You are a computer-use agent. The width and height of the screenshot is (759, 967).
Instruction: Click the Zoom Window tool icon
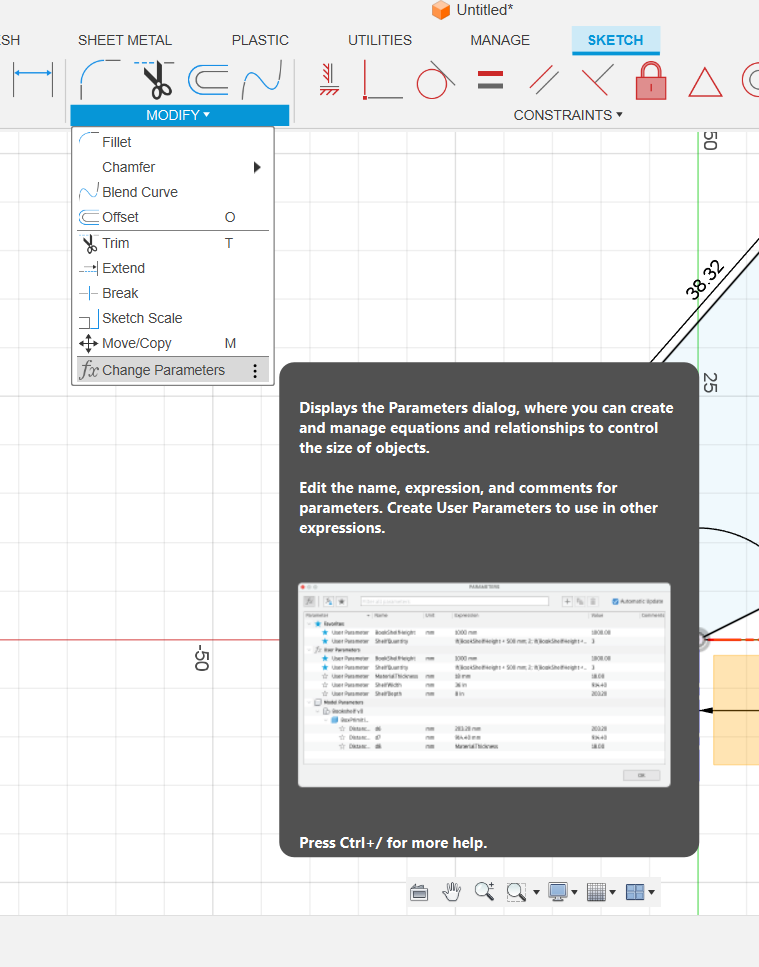[x=516, y=892]
